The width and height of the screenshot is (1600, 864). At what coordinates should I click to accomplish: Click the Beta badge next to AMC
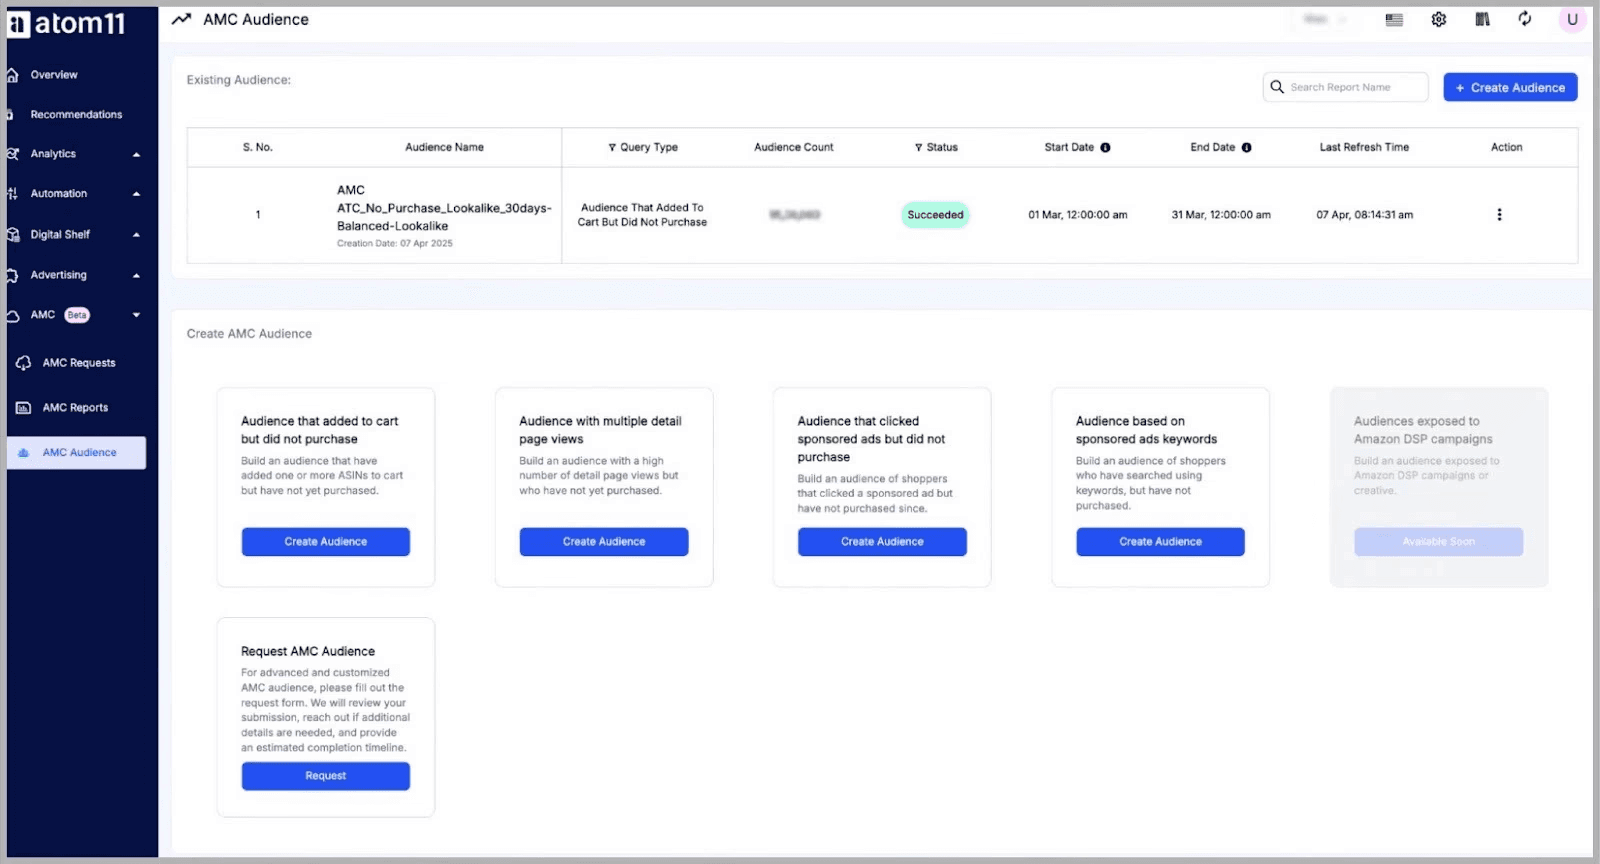pos(77,315)
